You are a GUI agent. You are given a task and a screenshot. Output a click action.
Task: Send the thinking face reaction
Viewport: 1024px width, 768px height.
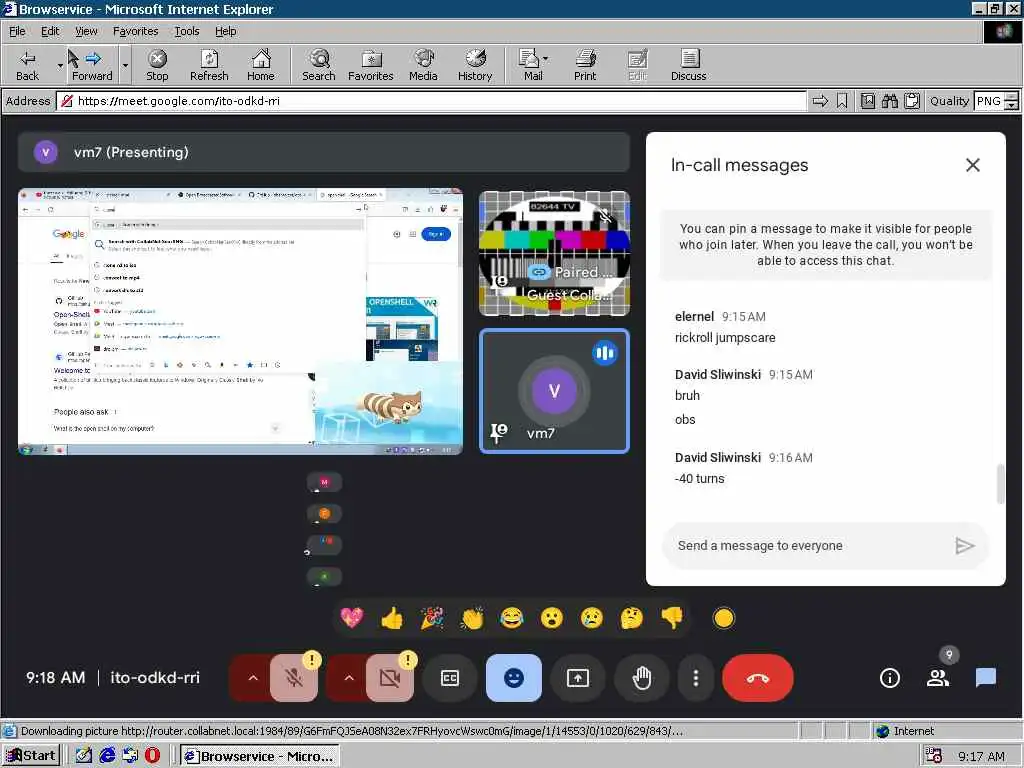[x=632, y=617]
